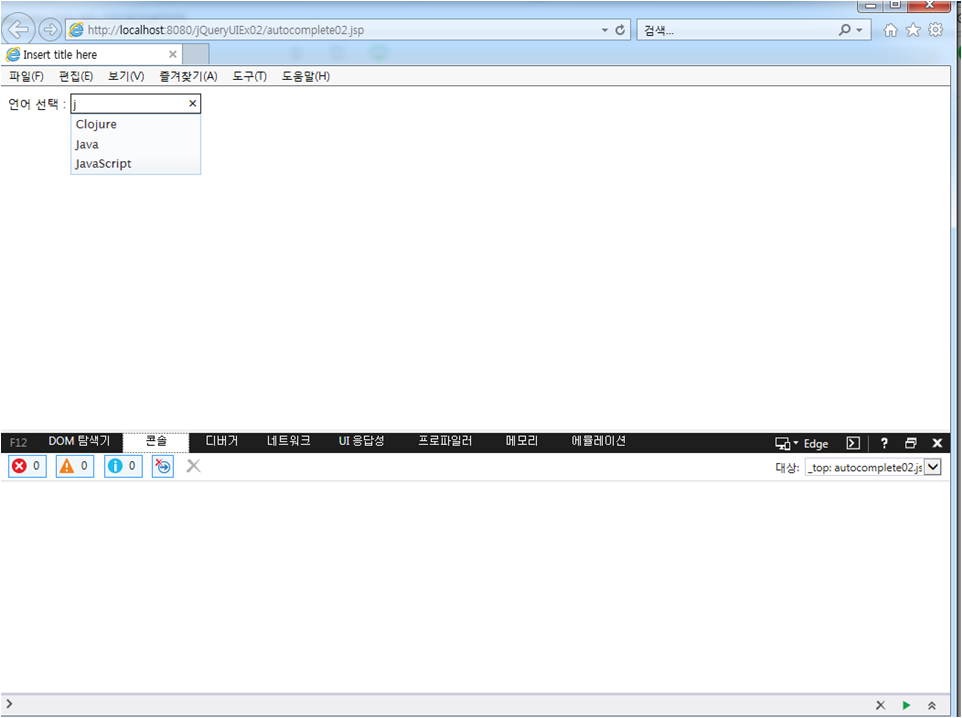Switch to 에뮬레이션 tab
The width and height of the screenshot is (962, 718).
[599, 441]
